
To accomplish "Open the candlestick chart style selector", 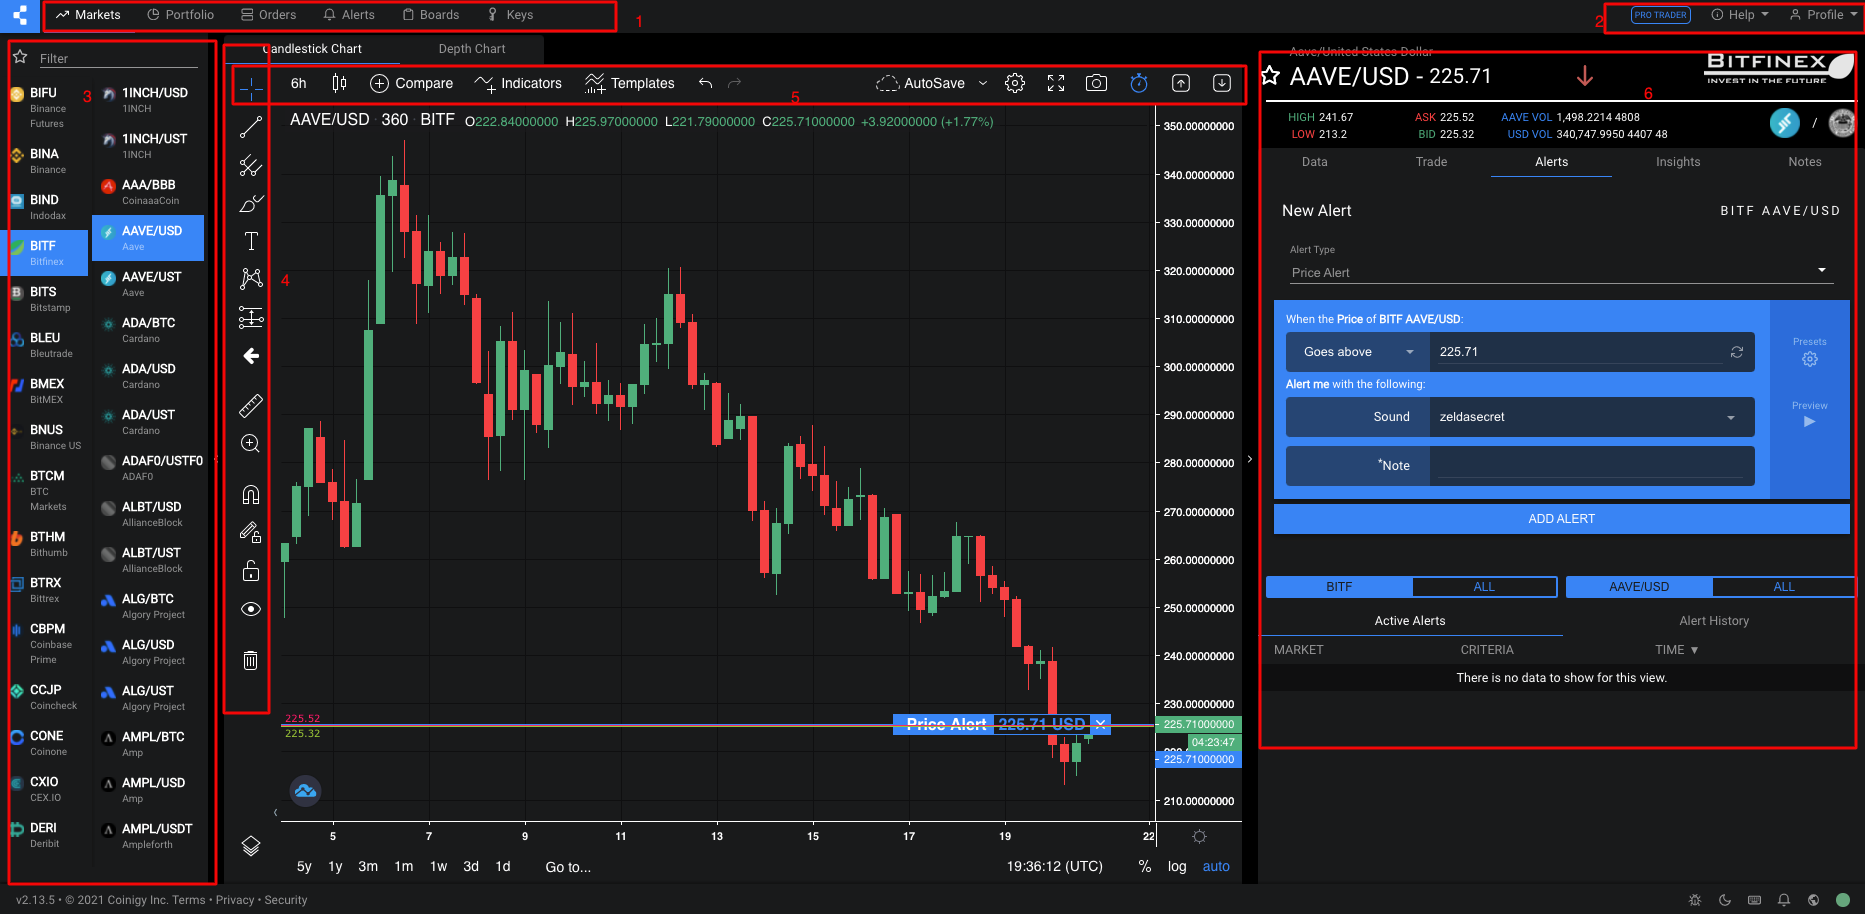I will click(340, 83).
